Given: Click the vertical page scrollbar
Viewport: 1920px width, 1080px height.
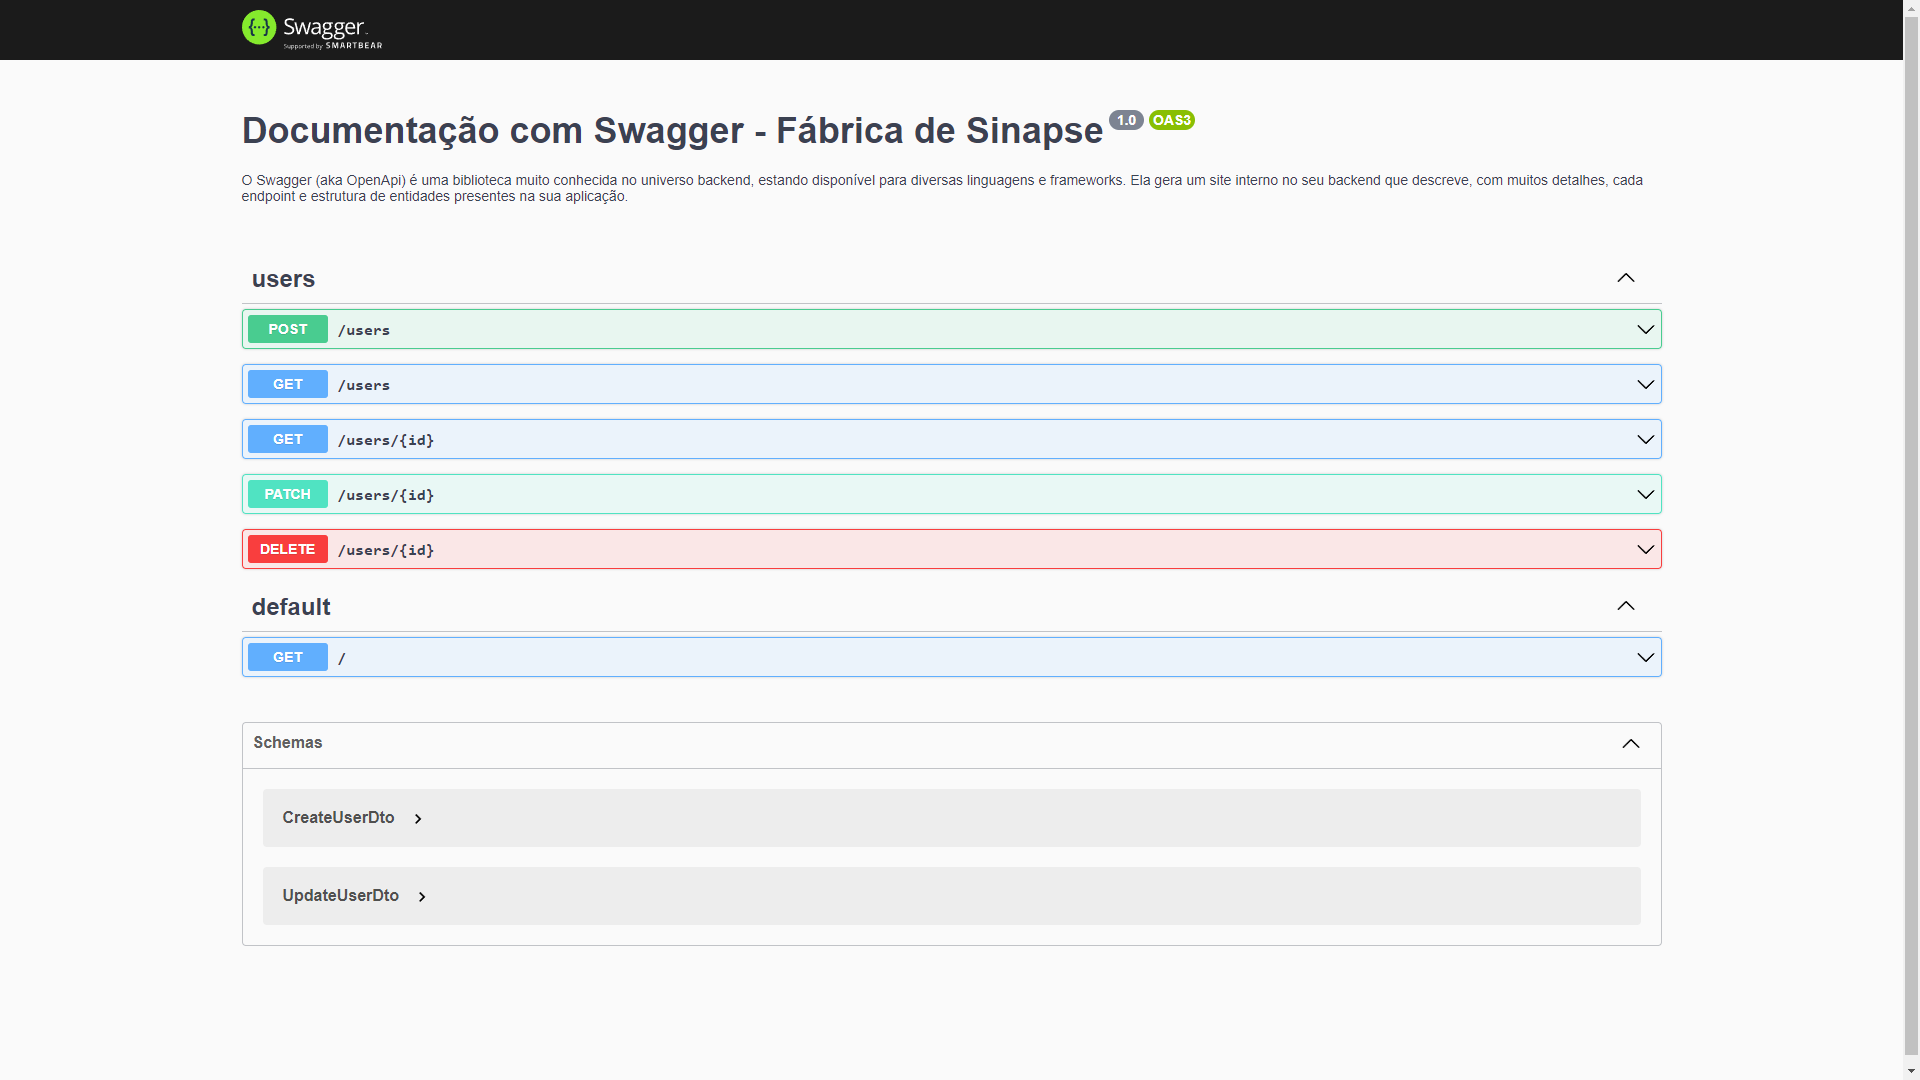Looking at the screenshot, I should (x=1911, y=540).
